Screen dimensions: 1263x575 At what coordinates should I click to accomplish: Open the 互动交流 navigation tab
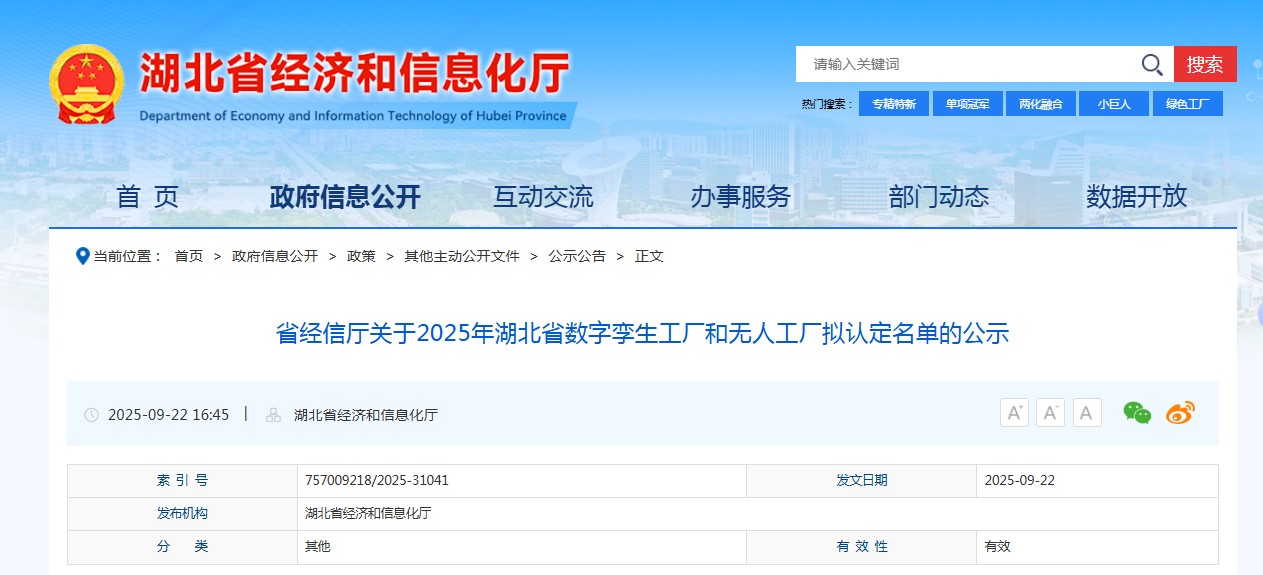(543, 197)
